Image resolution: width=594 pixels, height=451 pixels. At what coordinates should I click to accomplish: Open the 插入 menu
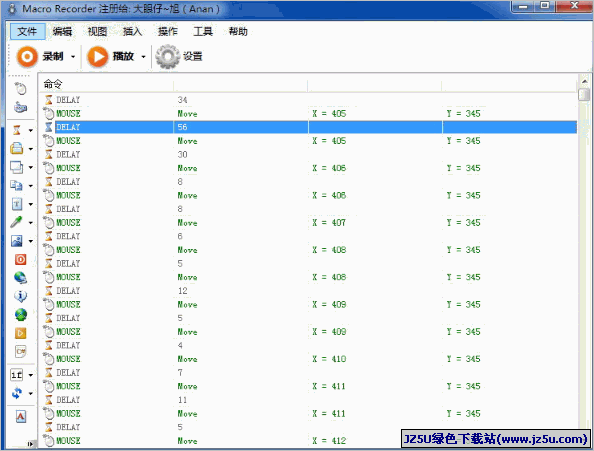[133, 31]
